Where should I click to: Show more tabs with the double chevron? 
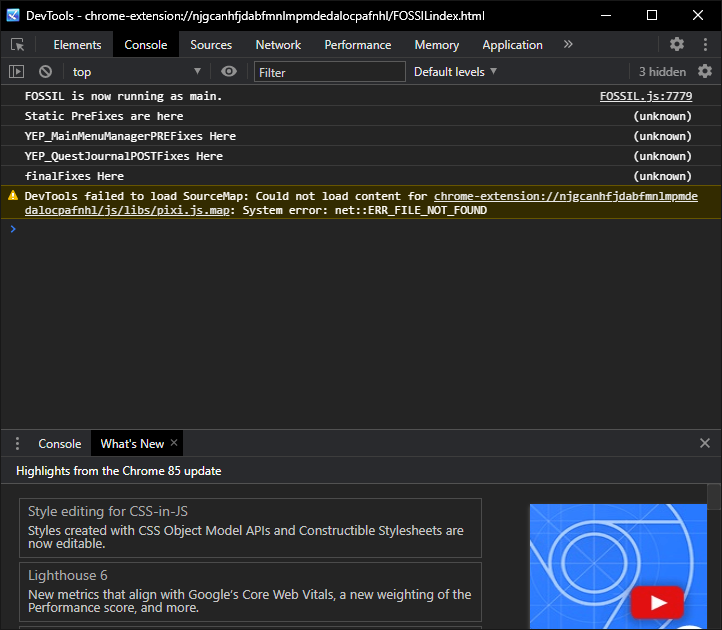click(x=568, y=44)
